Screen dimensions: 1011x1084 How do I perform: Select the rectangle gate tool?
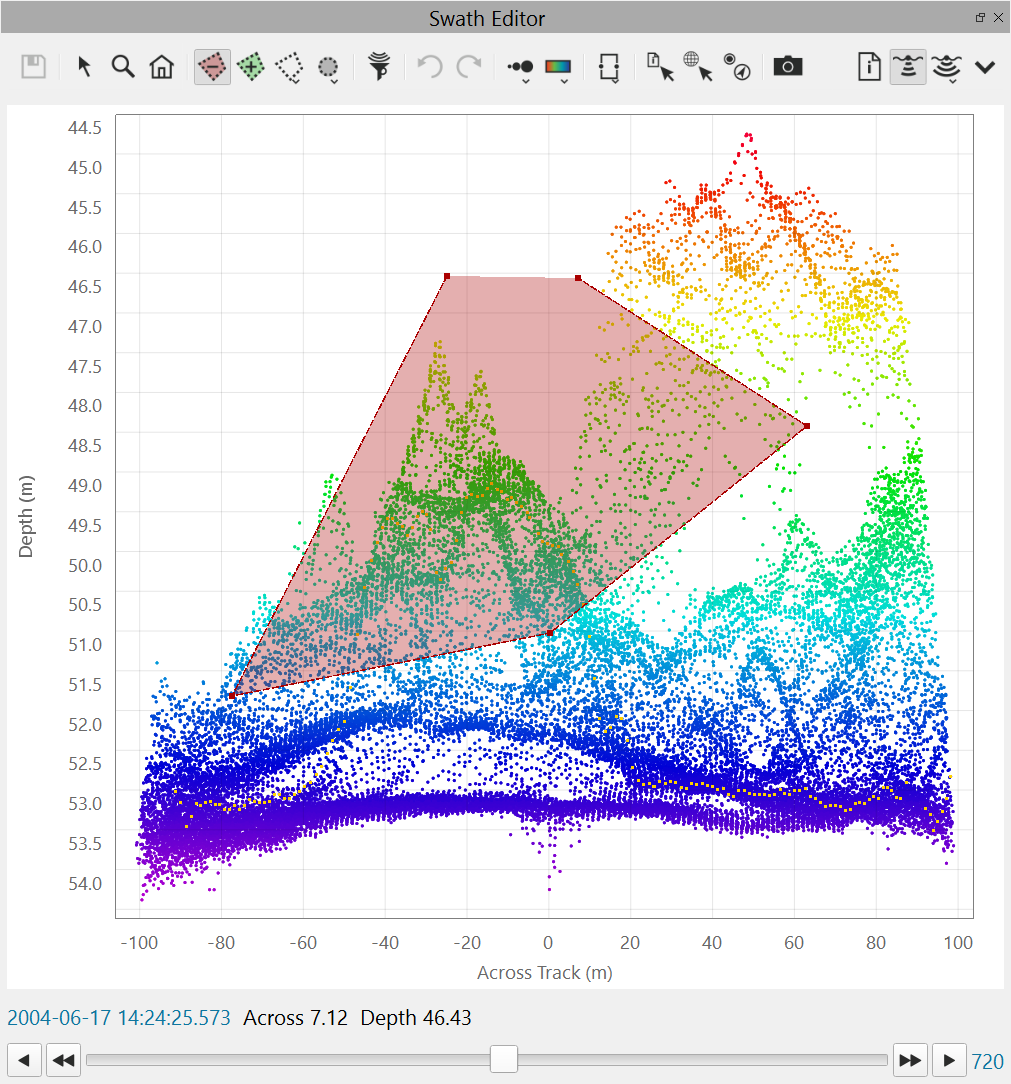(609, 66)
